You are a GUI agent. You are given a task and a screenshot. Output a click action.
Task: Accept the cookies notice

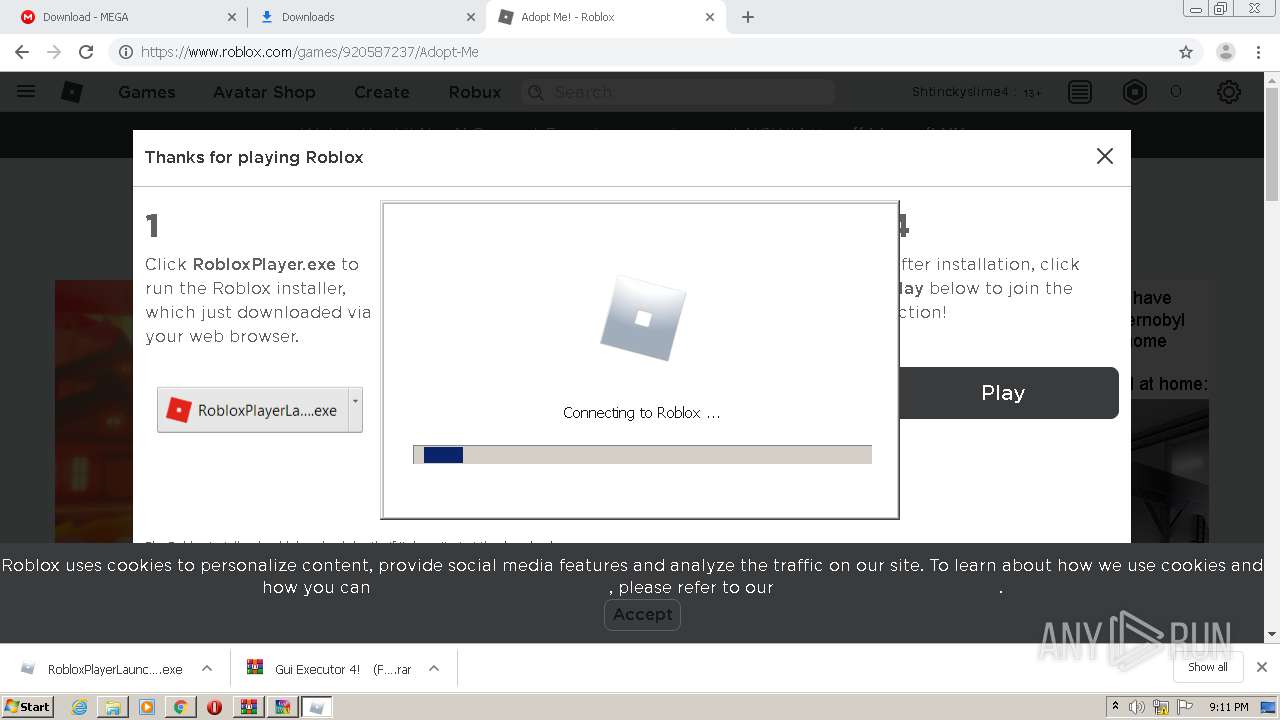pyautogui.click(x=643, y=614)
